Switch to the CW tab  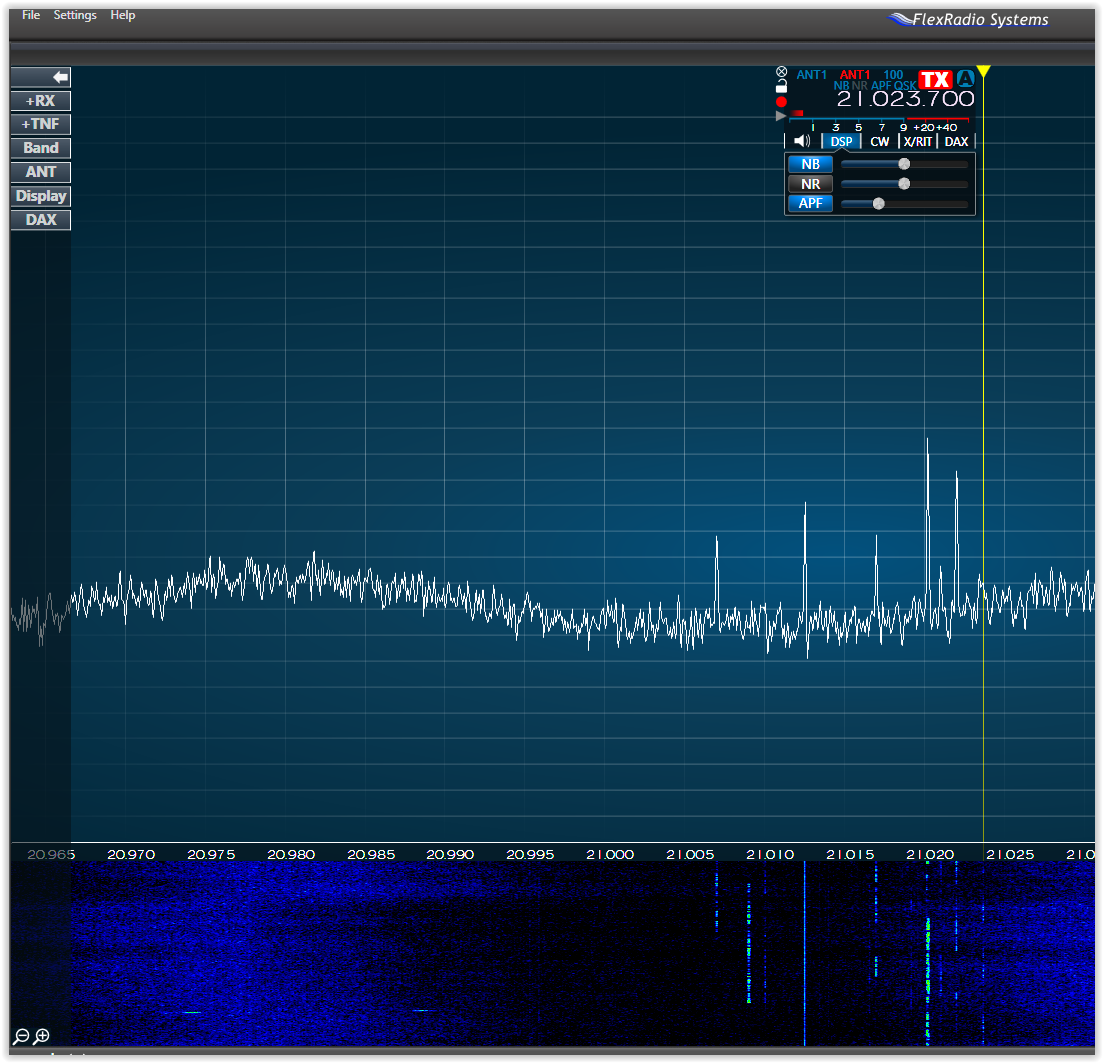click(879, 141)
